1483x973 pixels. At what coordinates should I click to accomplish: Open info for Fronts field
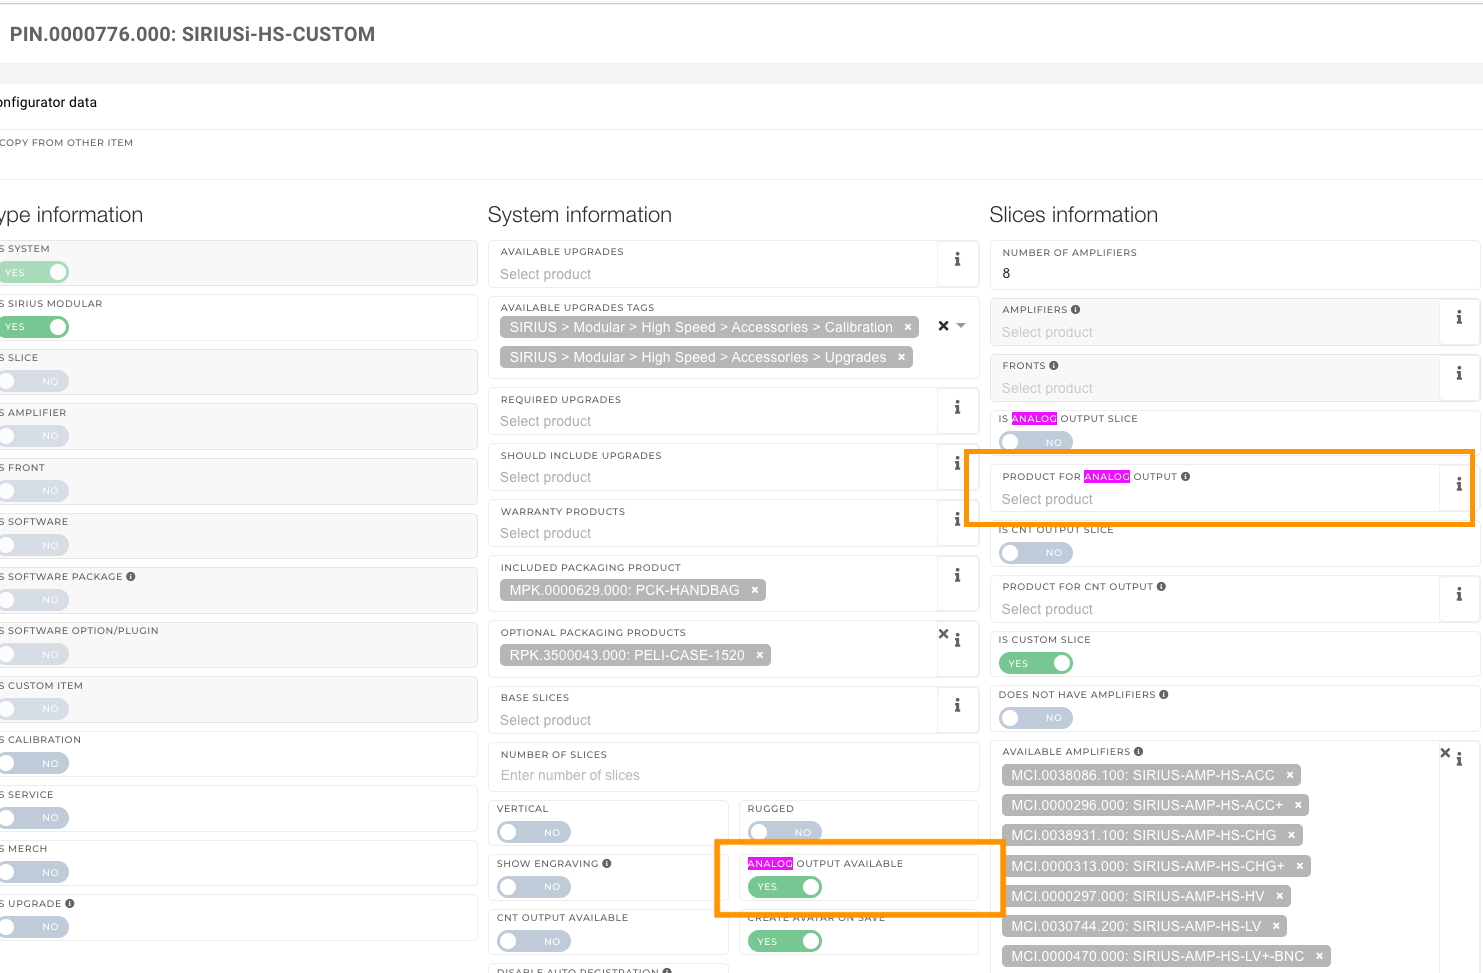pyautogui.click(x=1459, y=374)
